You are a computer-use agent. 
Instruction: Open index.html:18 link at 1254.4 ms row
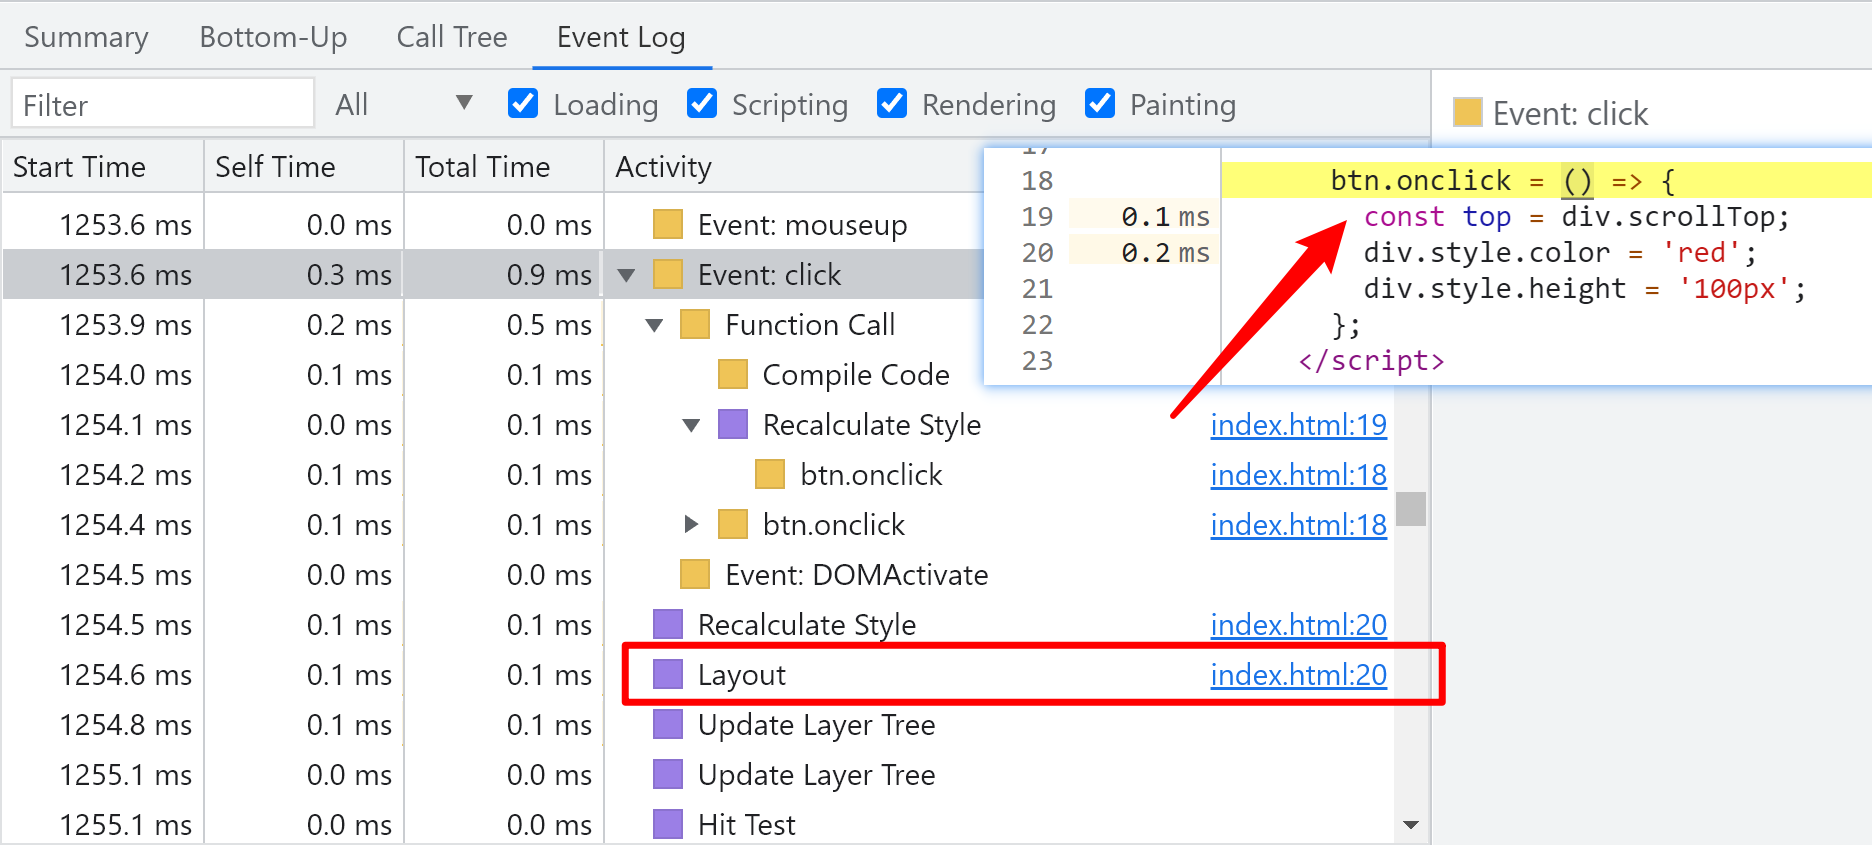pyautogui.click(x=1298, y=525)
